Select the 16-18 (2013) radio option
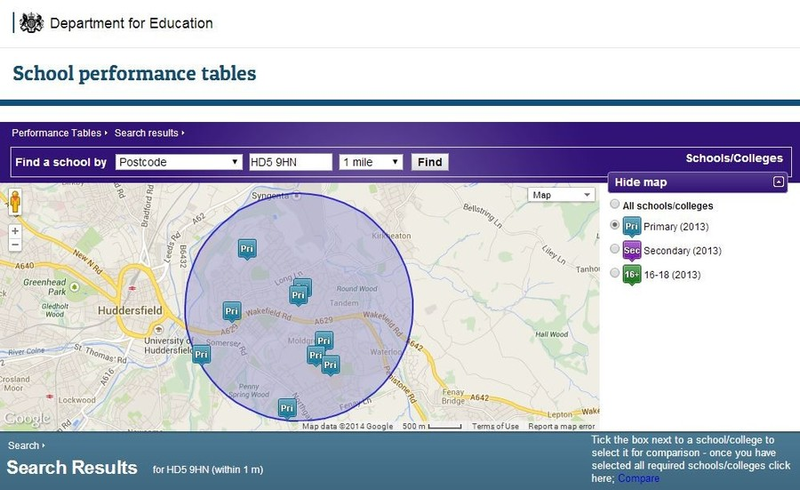The height and width of the screenshot is (490, 800). pyautogui.click(x=615, y=273)
